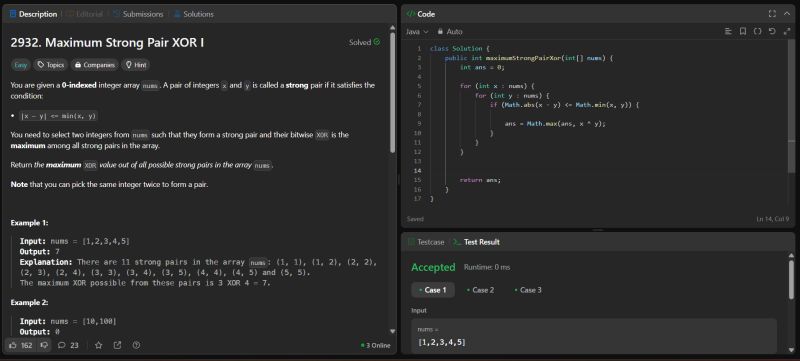The height and width of the screenshot is (361, 800).
Task: Click the line for (int x : nums)
Action: pyautogui.click(x=497, y=86)
